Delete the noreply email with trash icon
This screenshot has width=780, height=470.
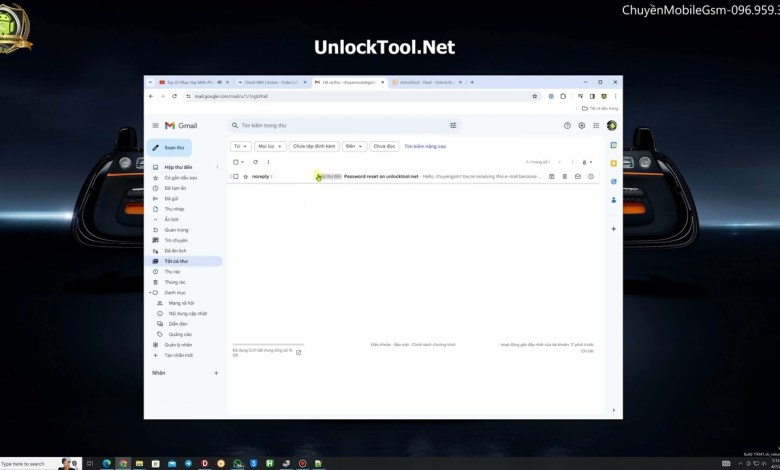point(564,176)
